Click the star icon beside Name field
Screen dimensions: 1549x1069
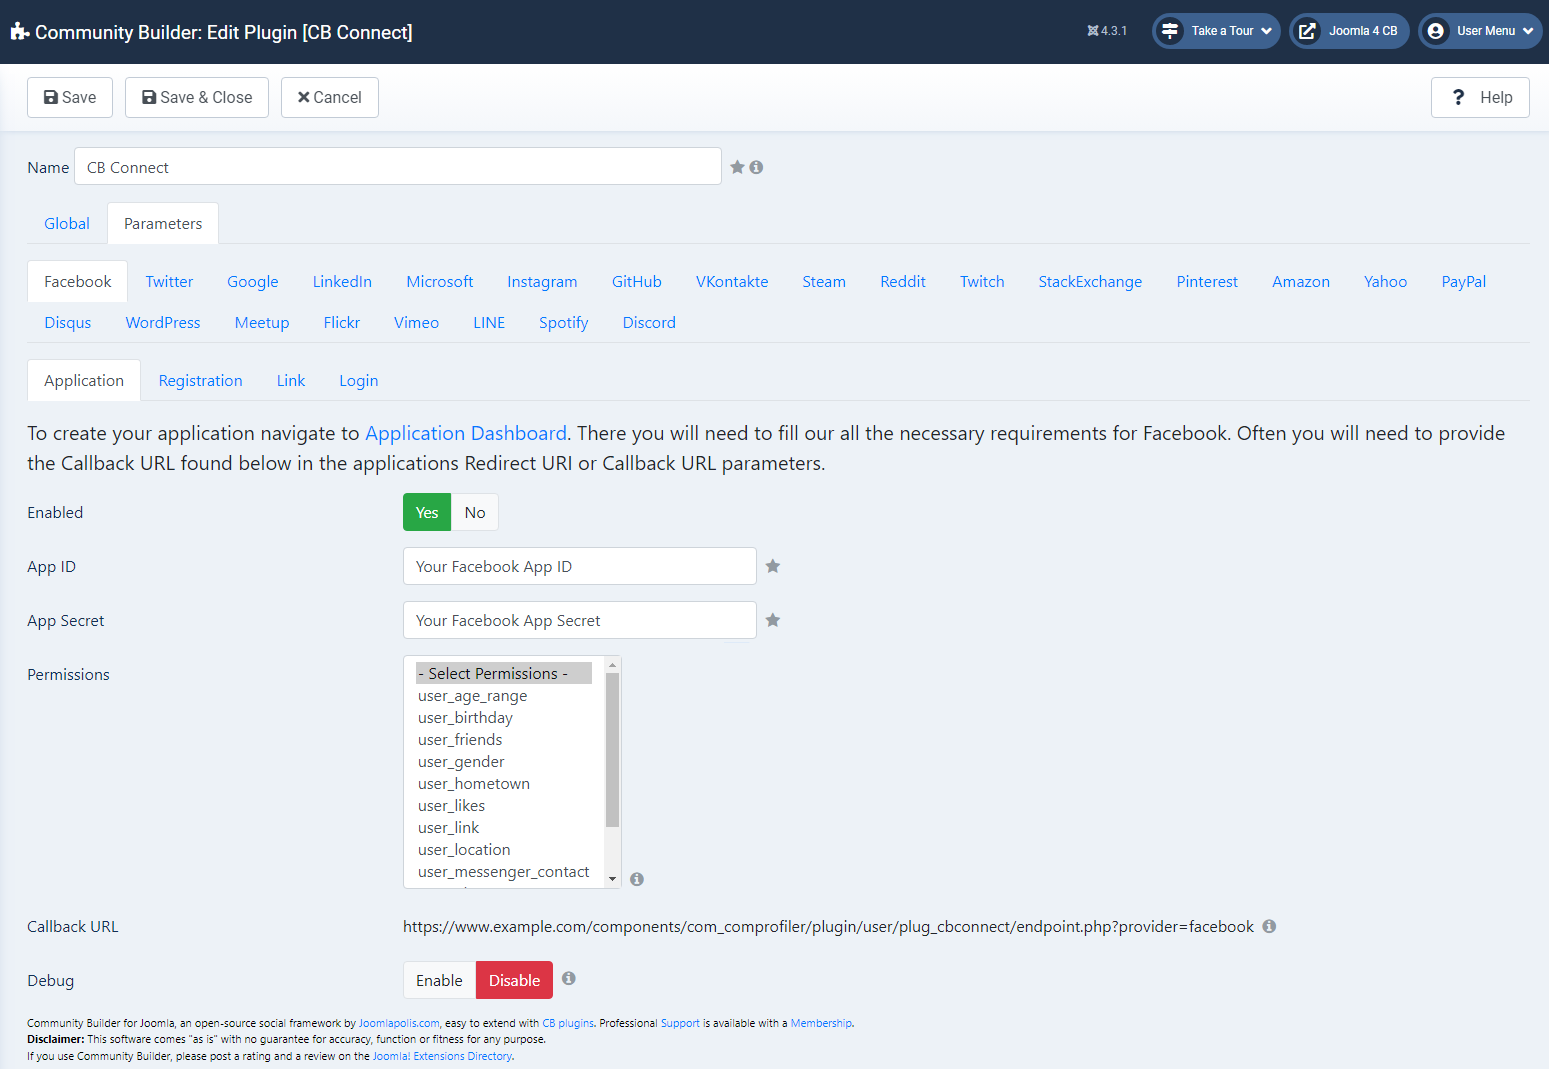737,167
